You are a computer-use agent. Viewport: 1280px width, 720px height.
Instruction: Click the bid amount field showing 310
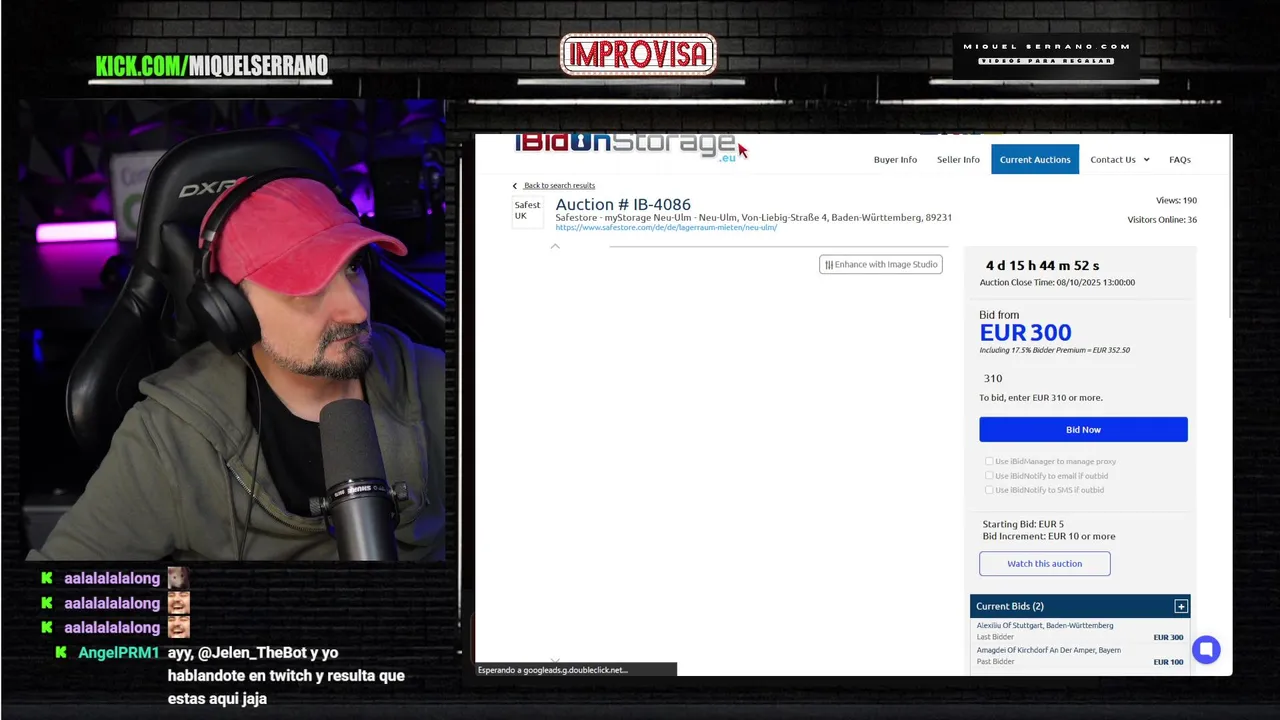[x=1083, y=378]
